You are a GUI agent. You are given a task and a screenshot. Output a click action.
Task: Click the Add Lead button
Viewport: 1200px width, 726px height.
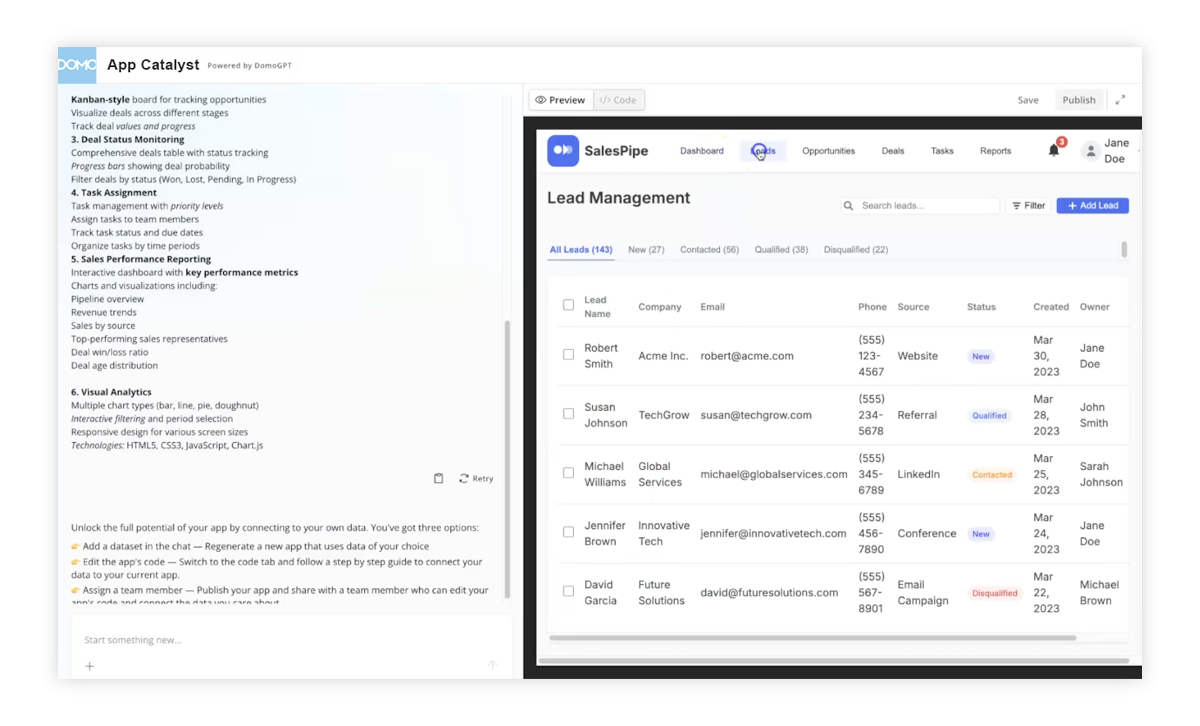pos(1091,204)
